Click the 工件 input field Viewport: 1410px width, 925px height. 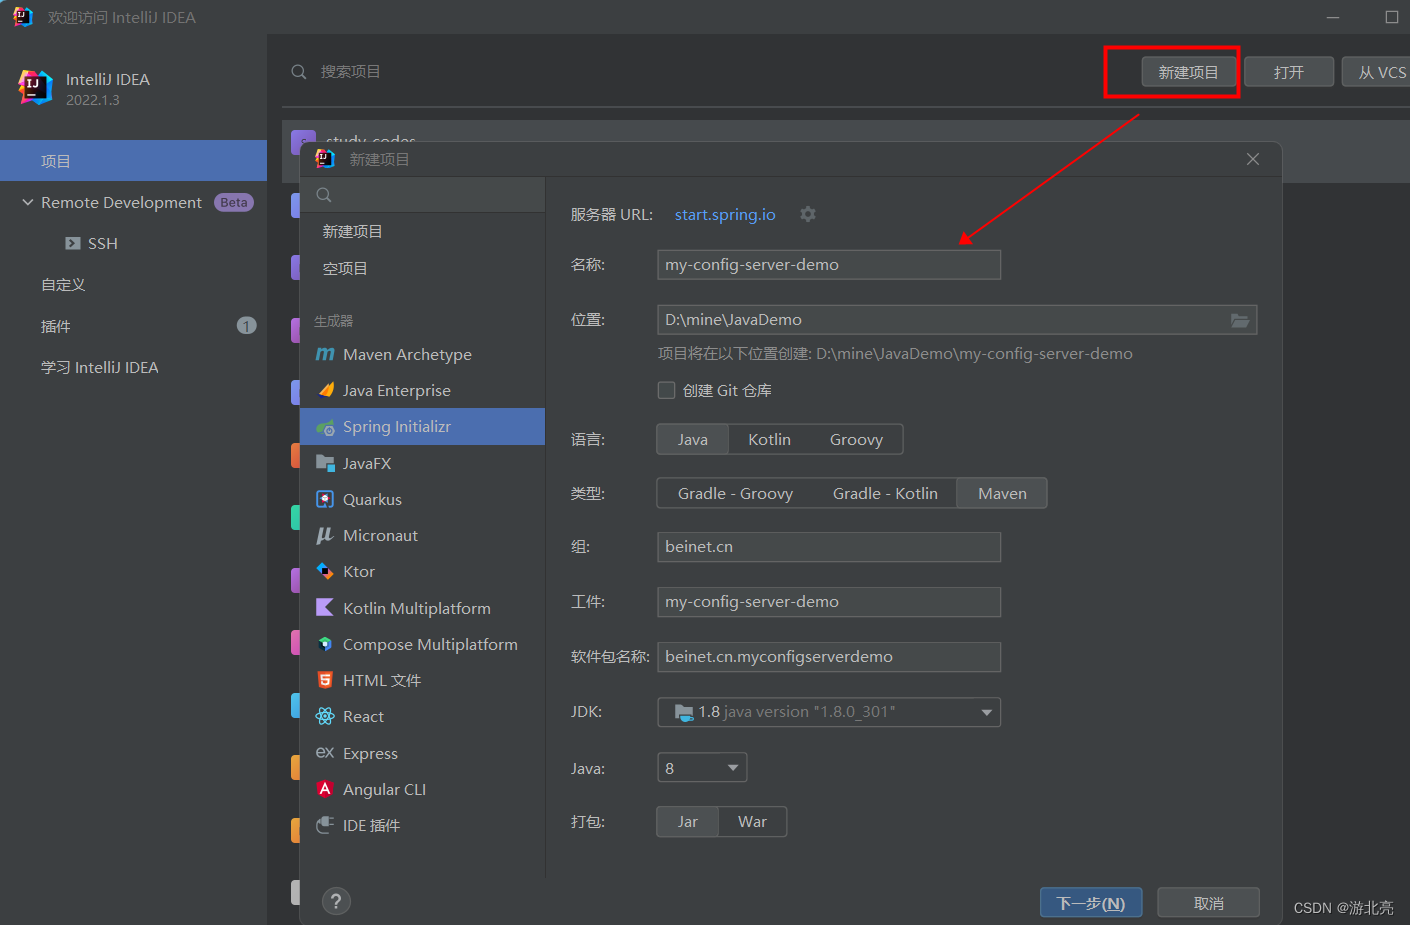click(829, 601)
